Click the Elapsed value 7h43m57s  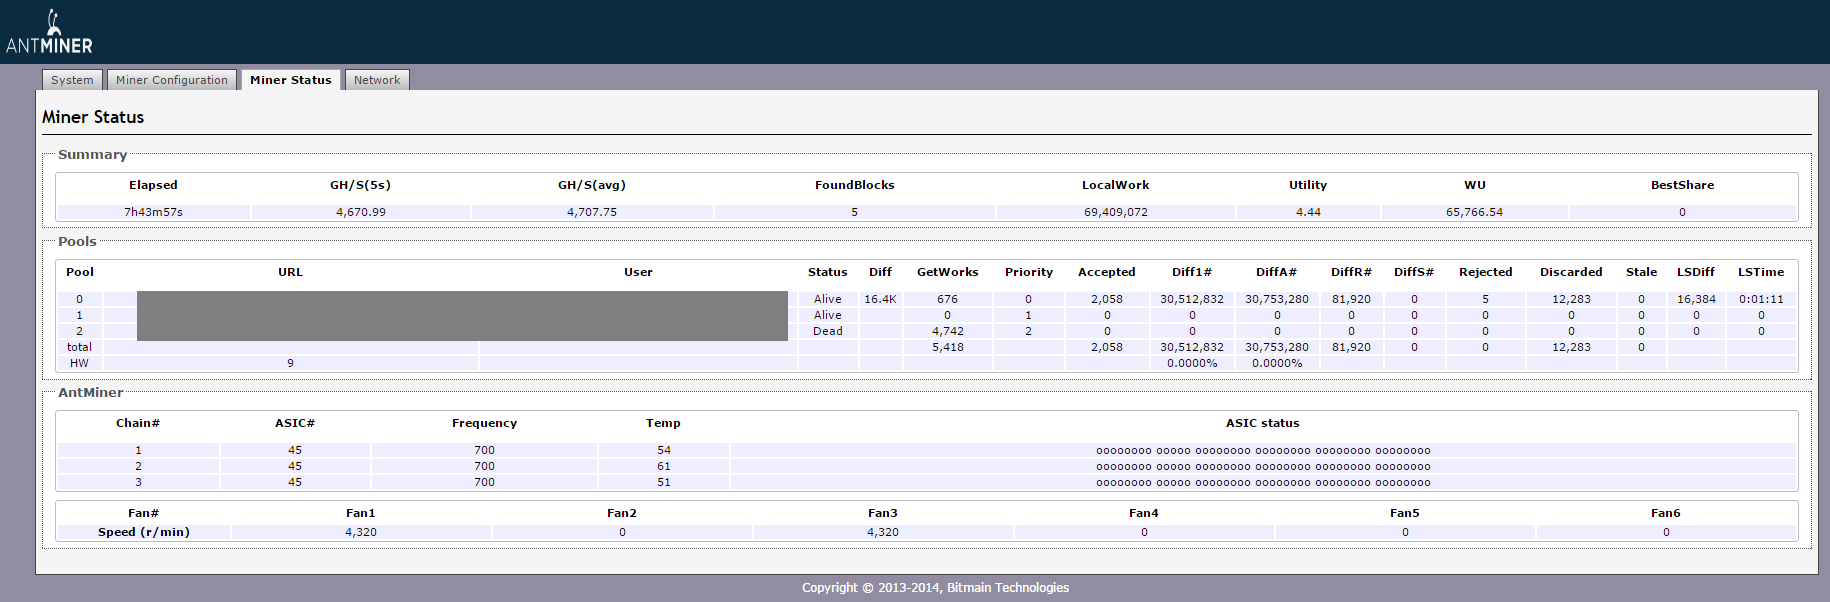click(153, 212)
